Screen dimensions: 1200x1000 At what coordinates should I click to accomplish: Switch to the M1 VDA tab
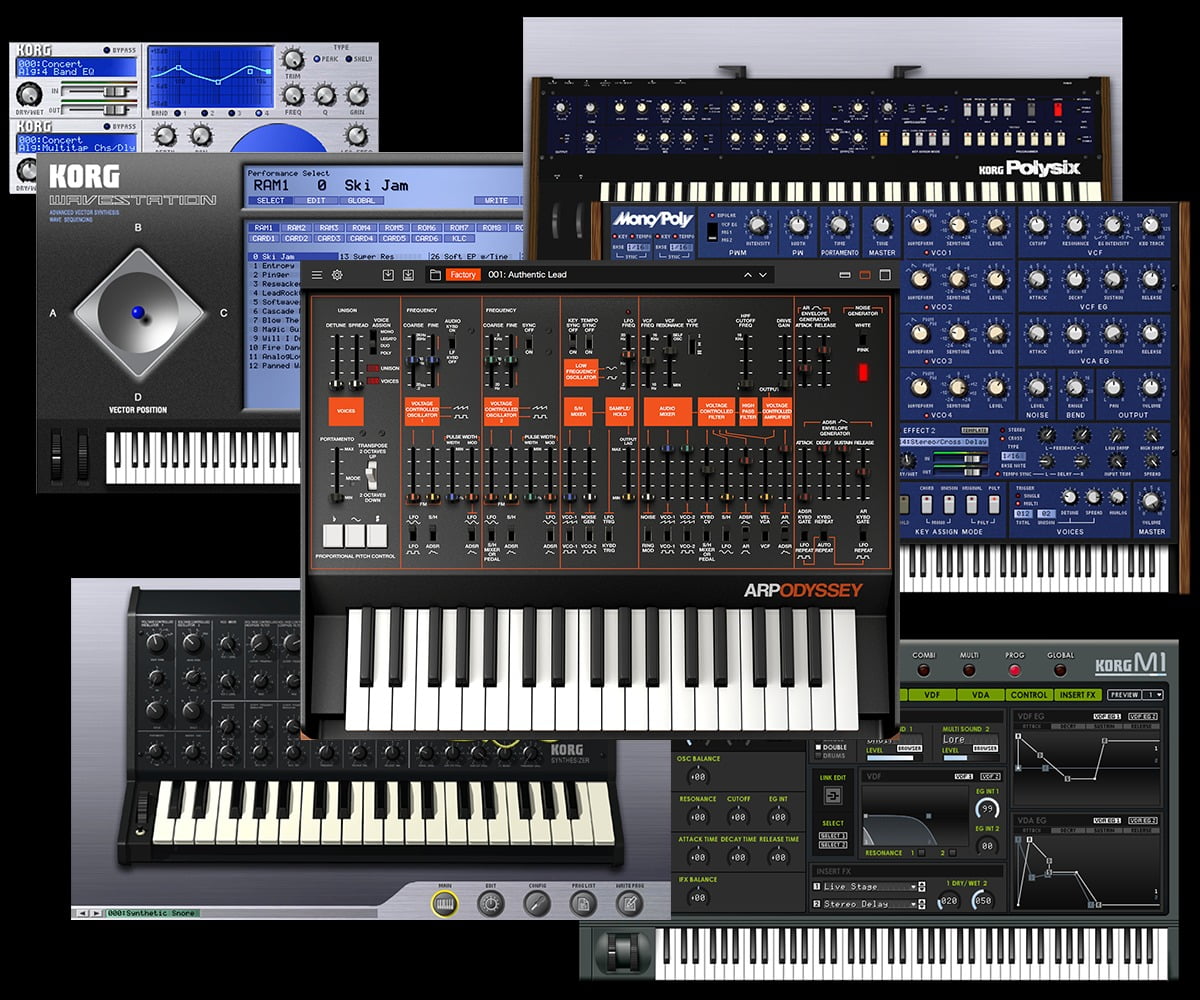(x=979, y=694)
